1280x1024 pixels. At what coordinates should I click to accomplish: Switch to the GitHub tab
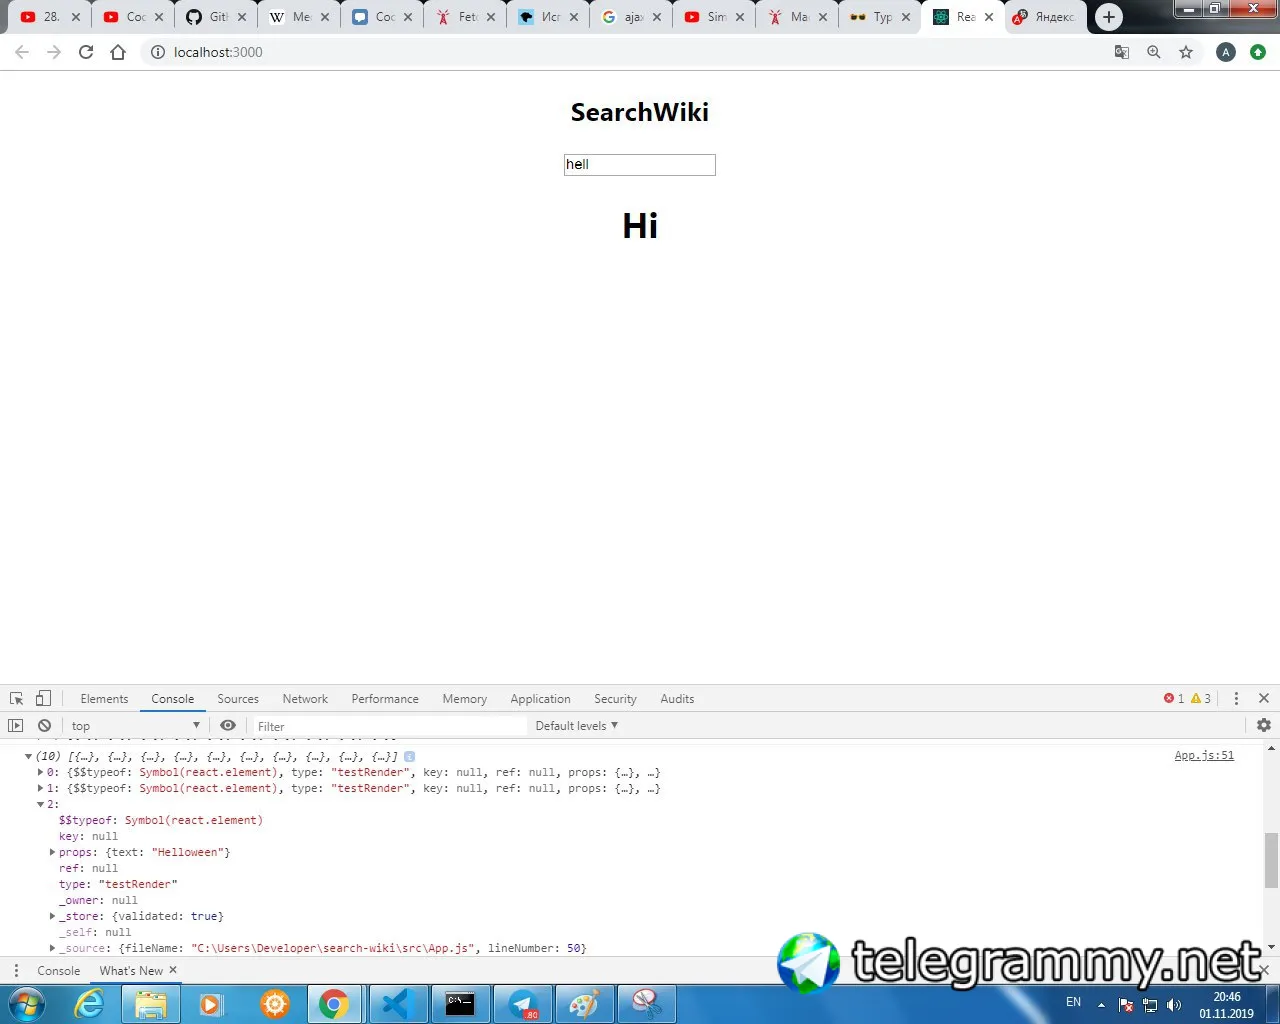click(217, 17)
